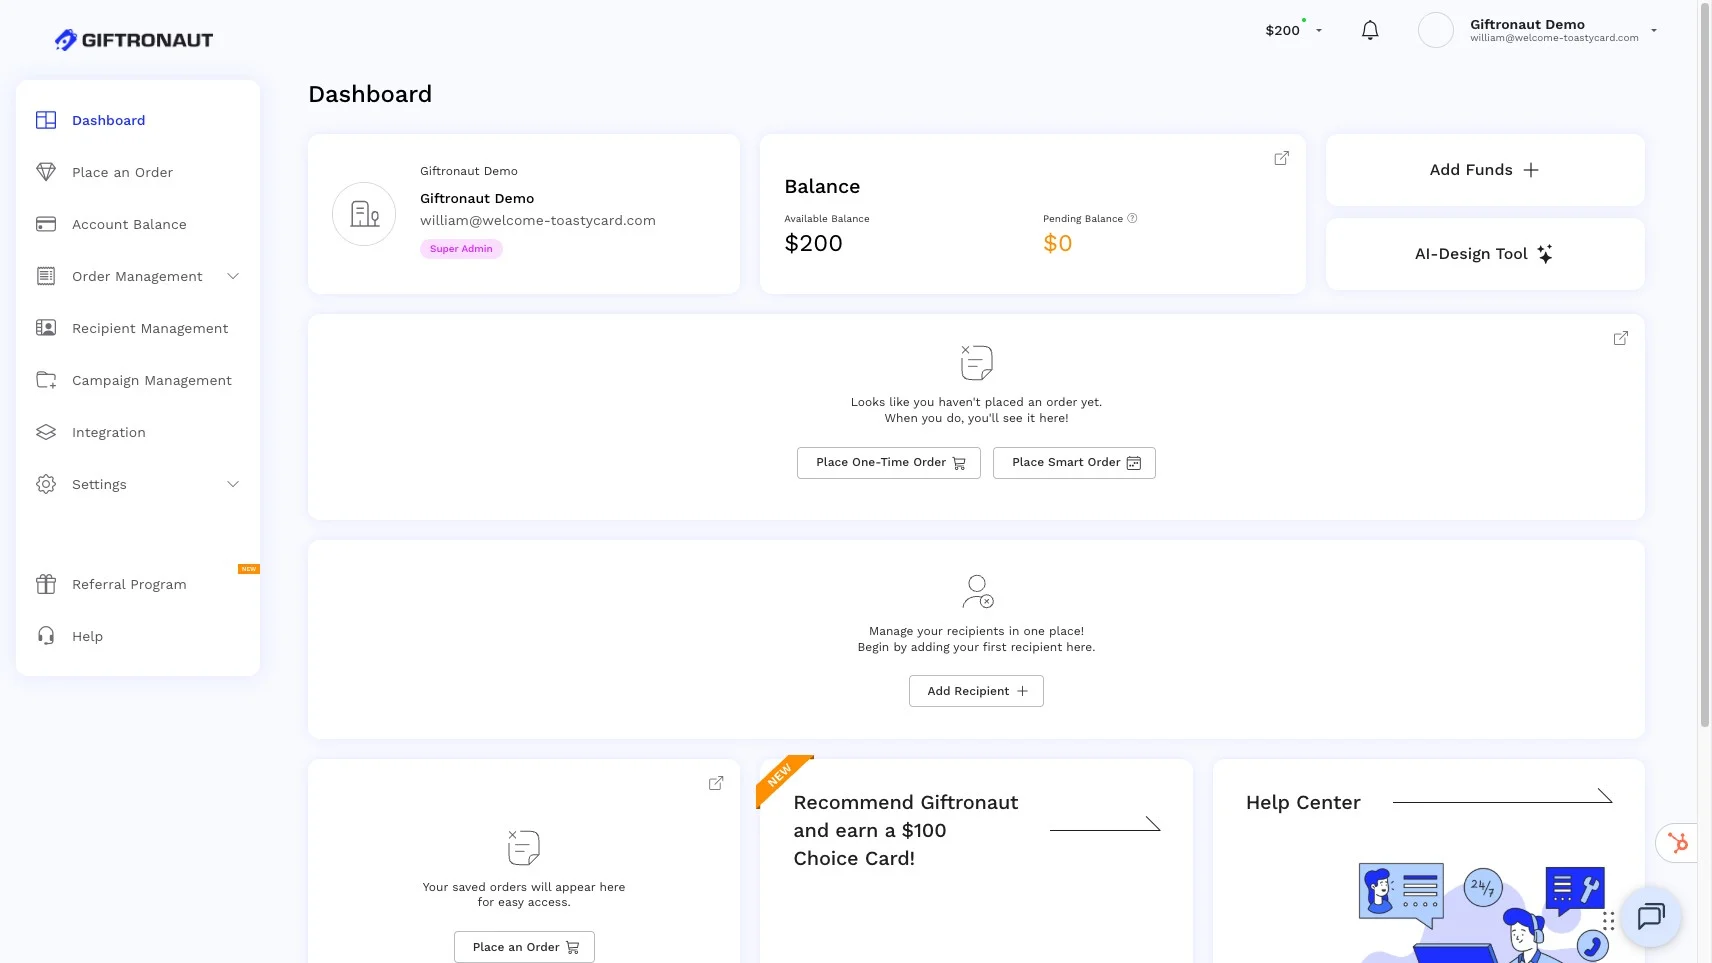1712x963 pixels.
Task: Click the no-recipient person icon
Action: 977,591
